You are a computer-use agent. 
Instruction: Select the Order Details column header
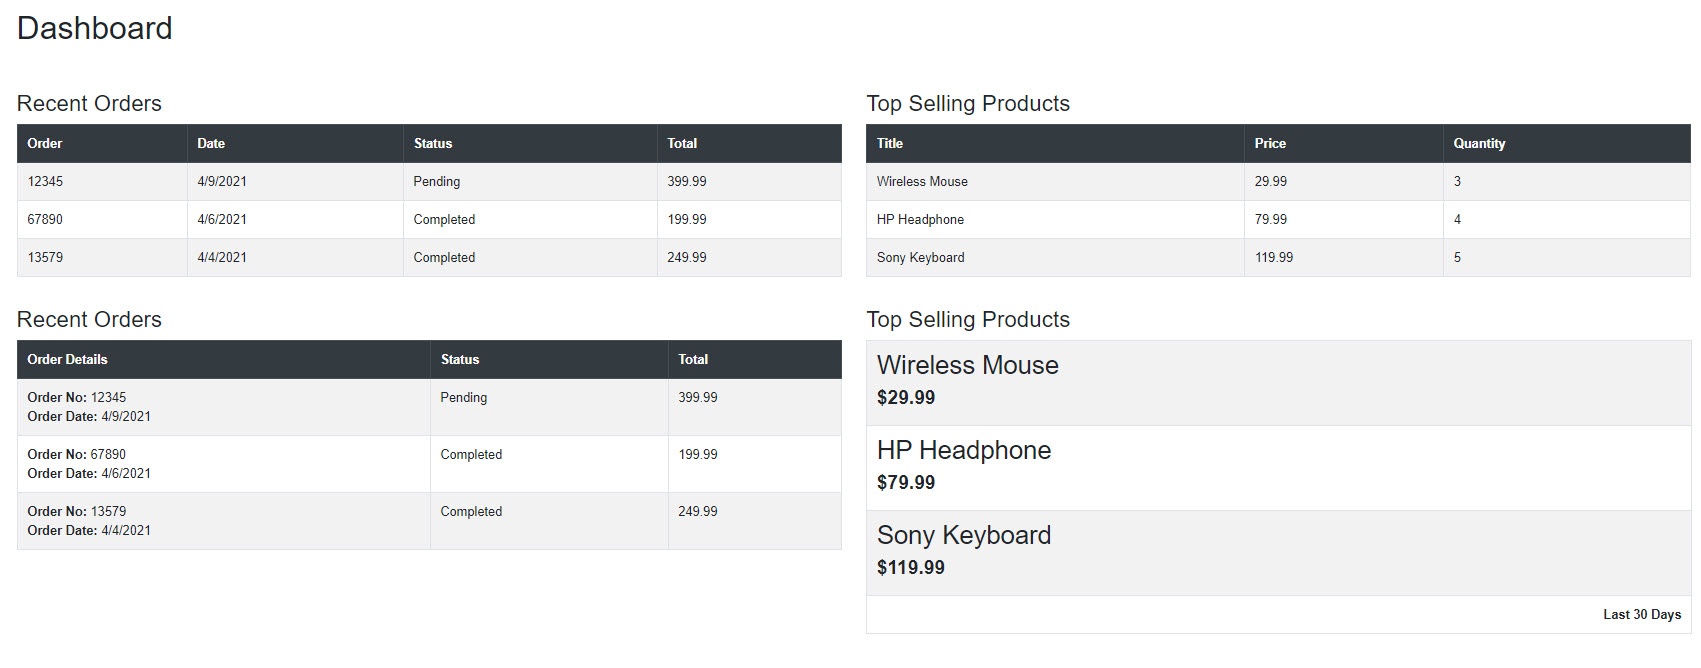coord(67,359)
